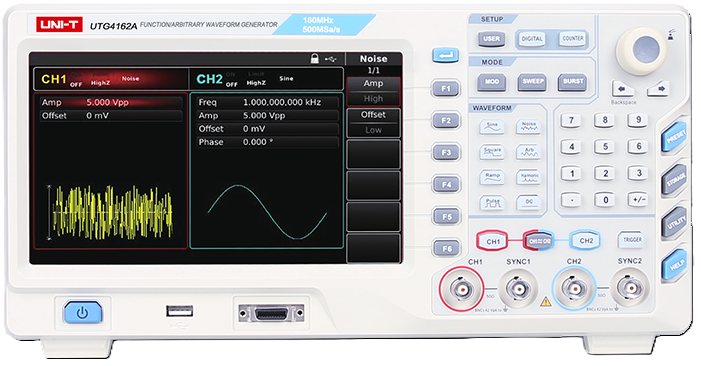Select the Offset Low softkey menu

tap(373, 122)
